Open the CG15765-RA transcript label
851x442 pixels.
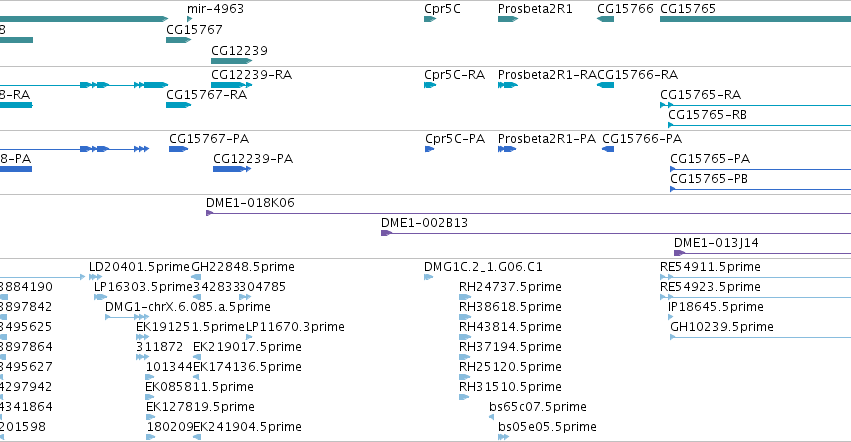coord(700,94)
